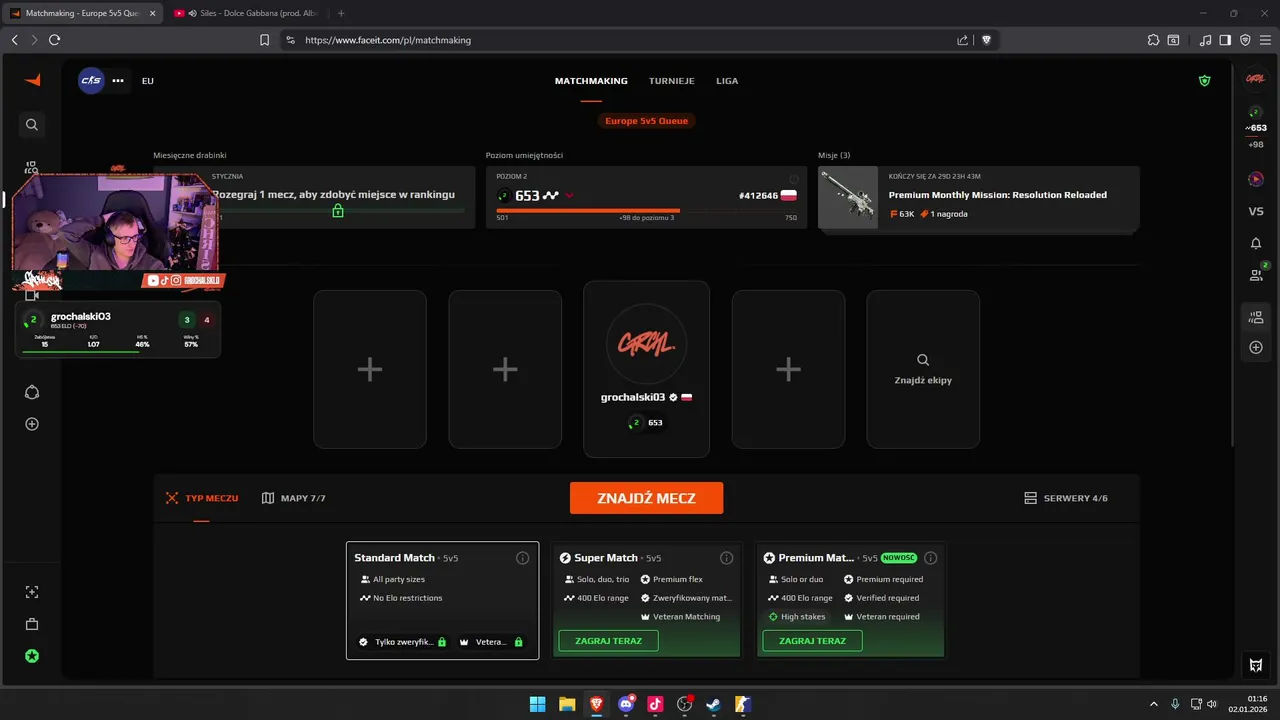The image size is (1280, 720).
Task: Click the ZNAJDŹ MECZ button
Action: click(x=646, y=498)
